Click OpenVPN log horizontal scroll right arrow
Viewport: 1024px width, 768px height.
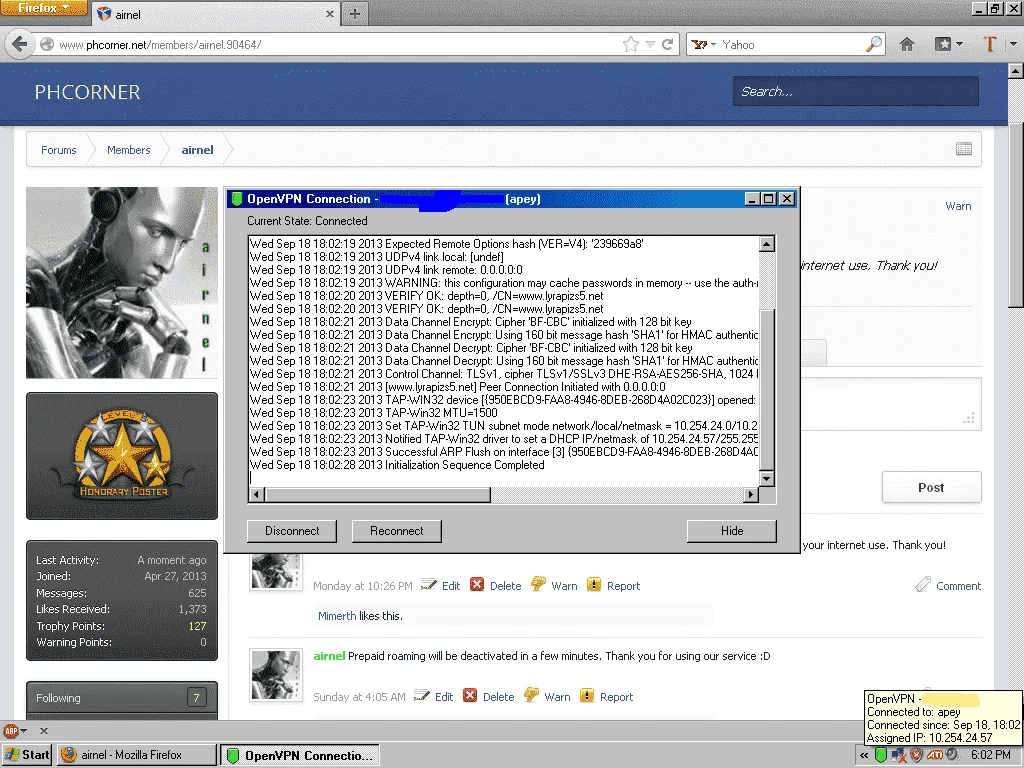click(751, 494)
